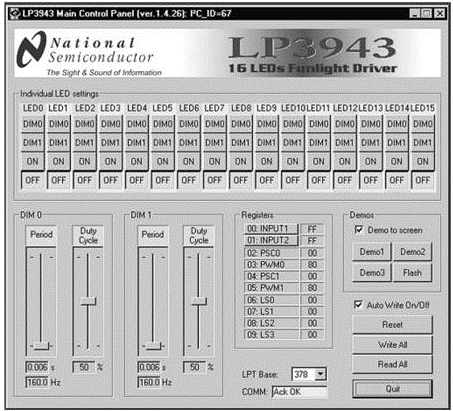Click the DIM 0 duty cycle percent field

(x=84, y=367)
